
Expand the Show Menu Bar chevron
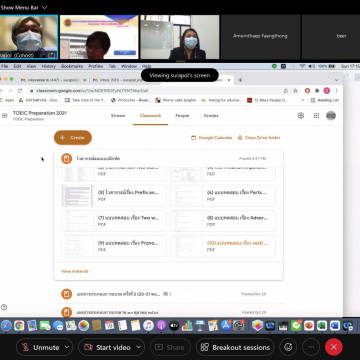tap(45, 7)
